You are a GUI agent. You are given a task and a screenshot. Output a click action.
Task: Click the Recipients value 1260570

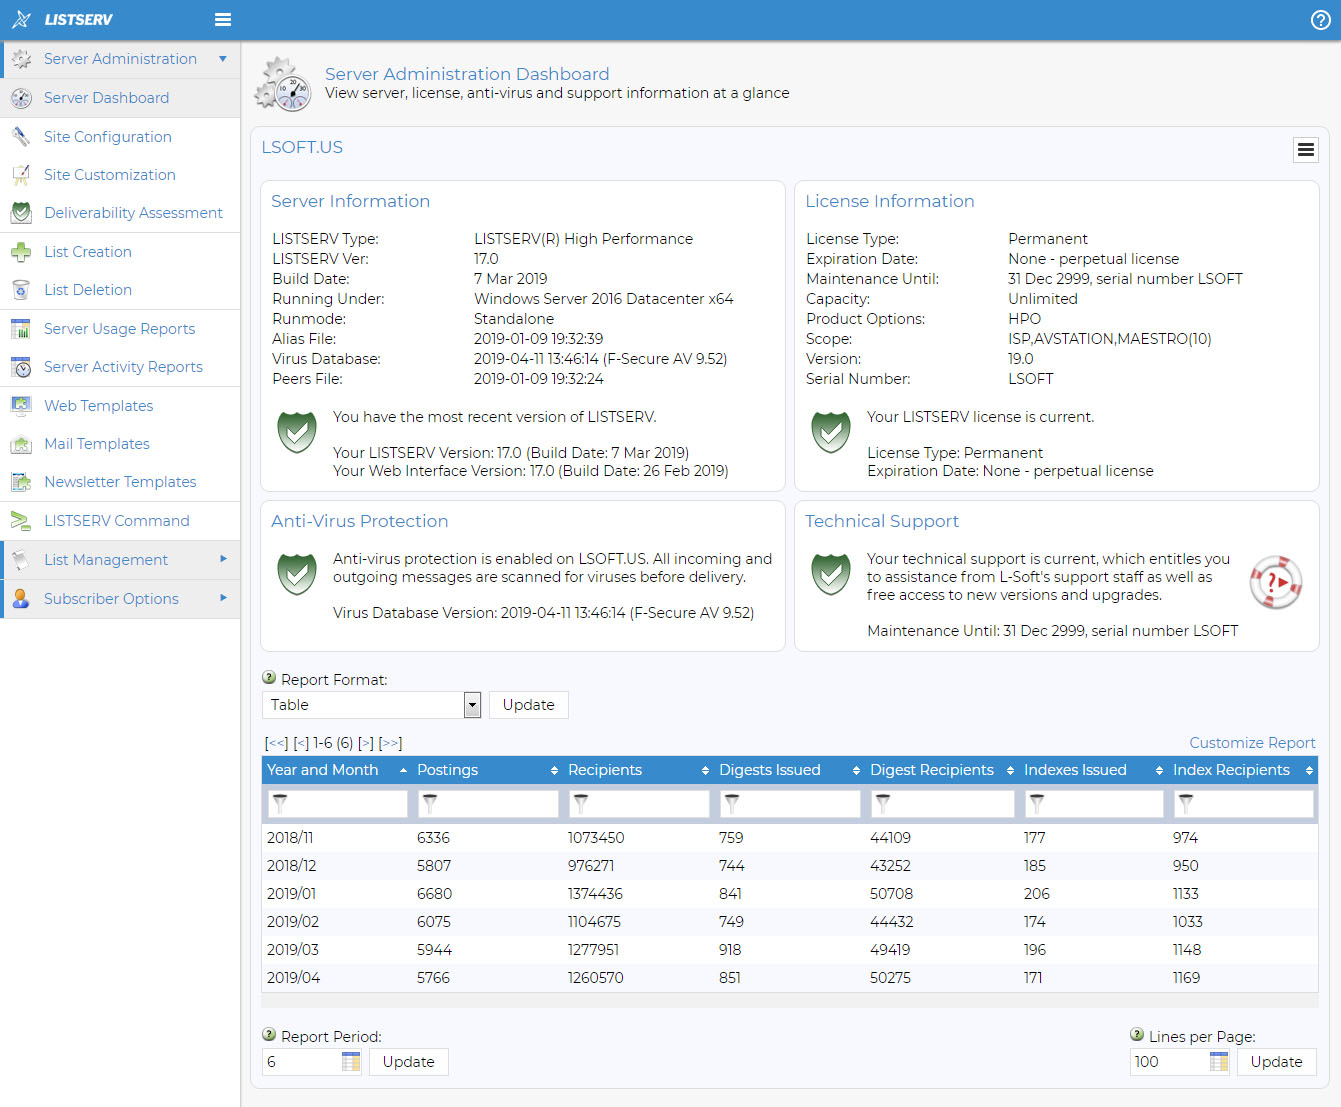tap(595, 978)
